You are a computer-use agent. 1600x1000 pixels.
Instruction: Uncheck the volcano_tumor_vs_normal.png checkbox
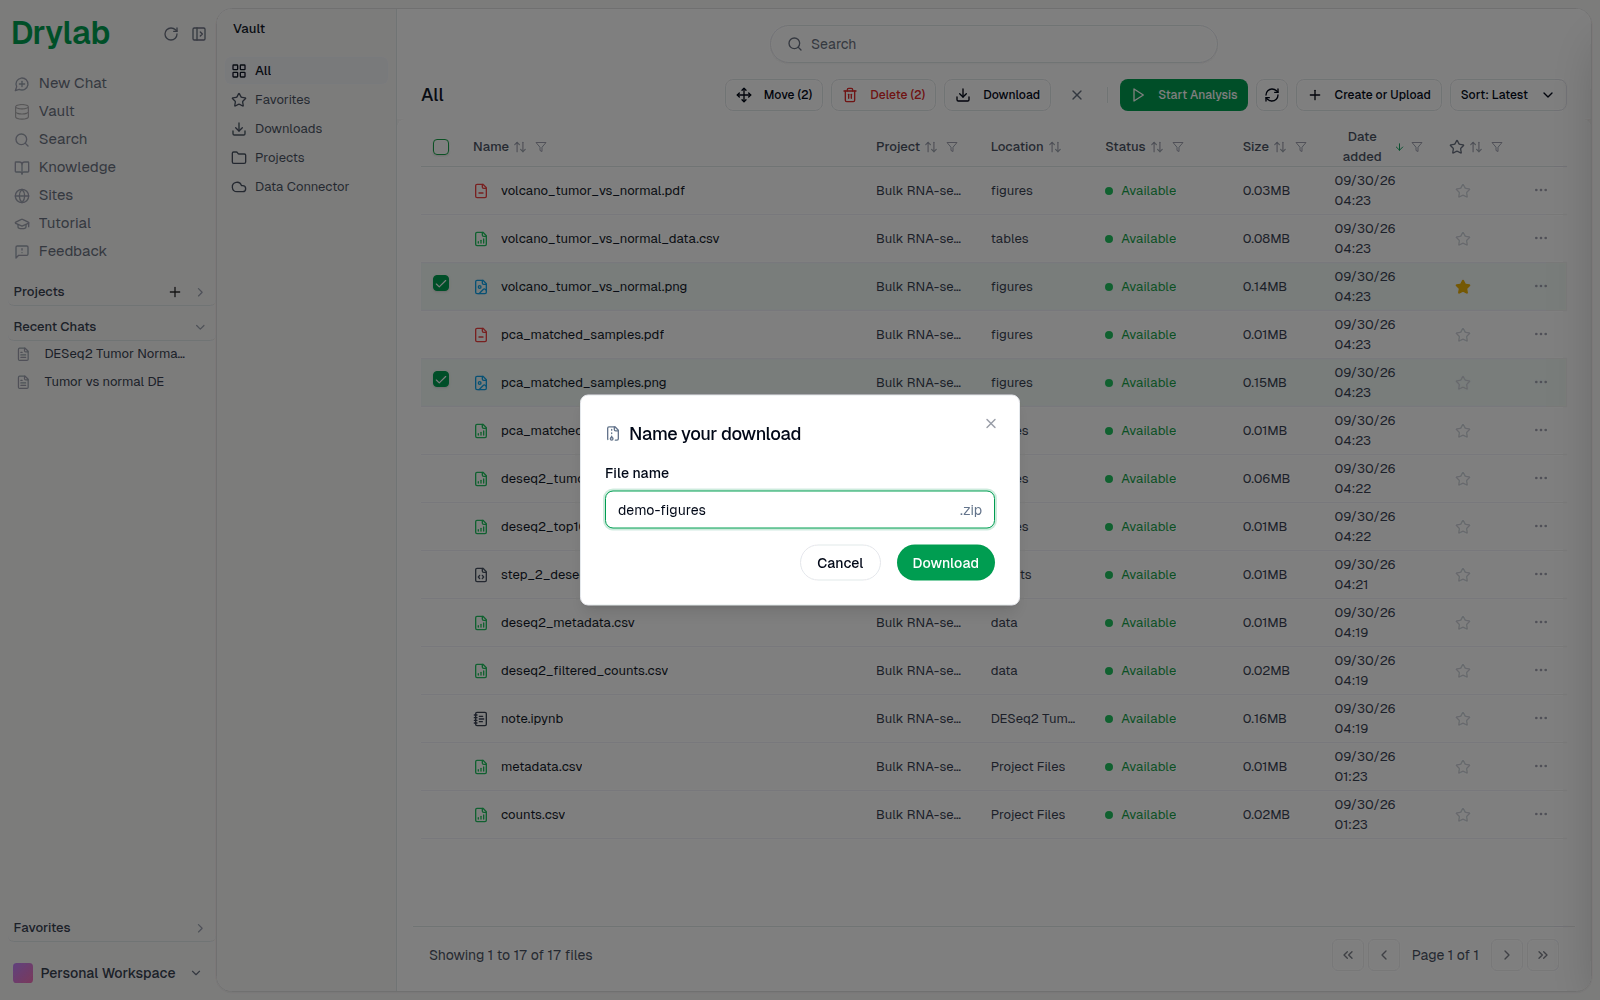click(x=441, y=283)
